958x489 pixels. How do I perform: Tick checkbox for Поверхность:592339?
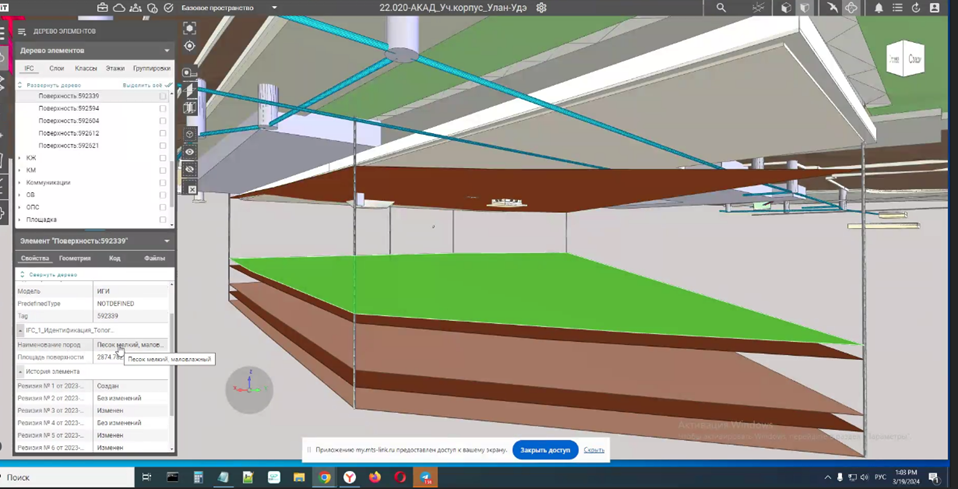tap(163, 96)
